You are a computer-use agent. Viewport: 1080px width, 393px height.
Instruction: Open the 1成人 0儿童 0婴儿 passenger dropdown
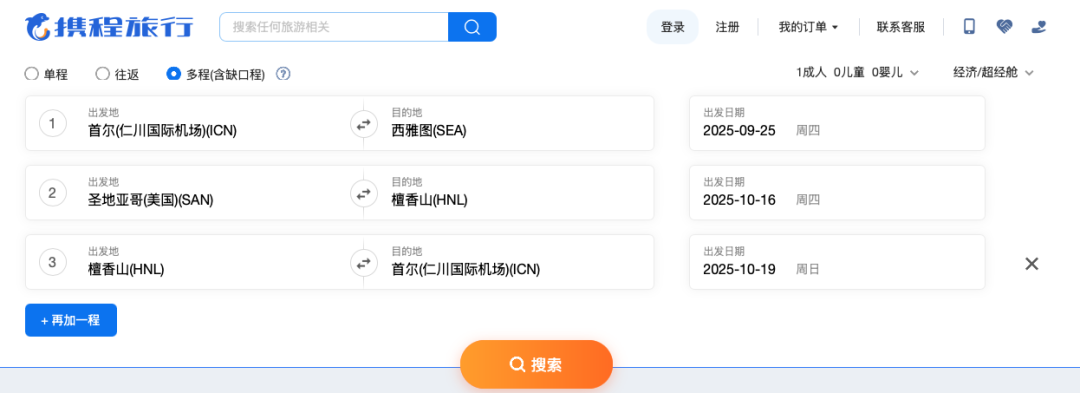tap(858, 72)
